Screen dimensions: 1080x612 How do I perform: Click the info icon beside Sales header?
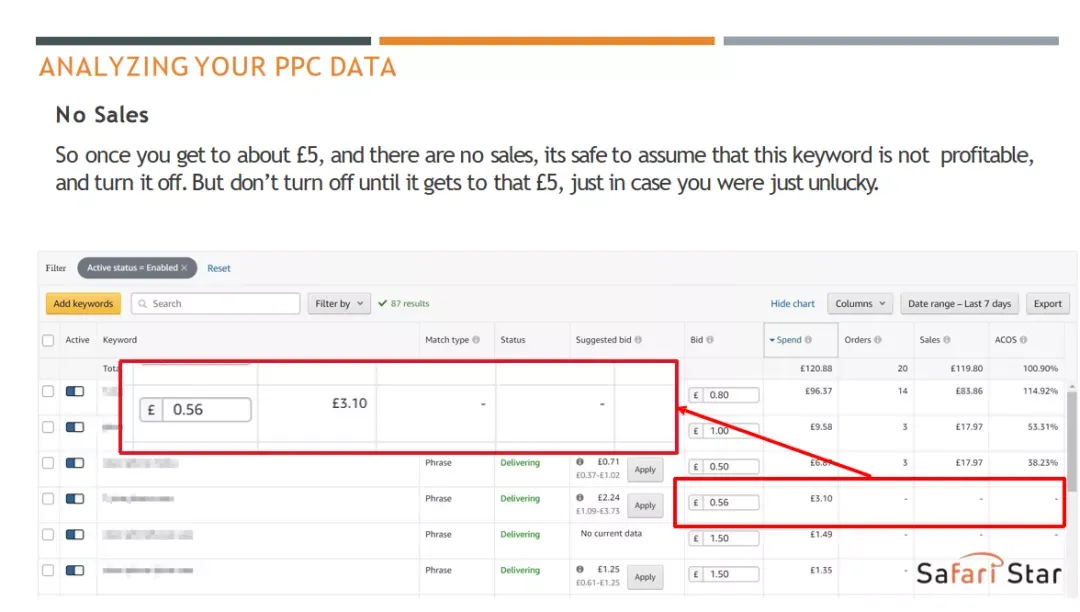[x=946, y=340]
